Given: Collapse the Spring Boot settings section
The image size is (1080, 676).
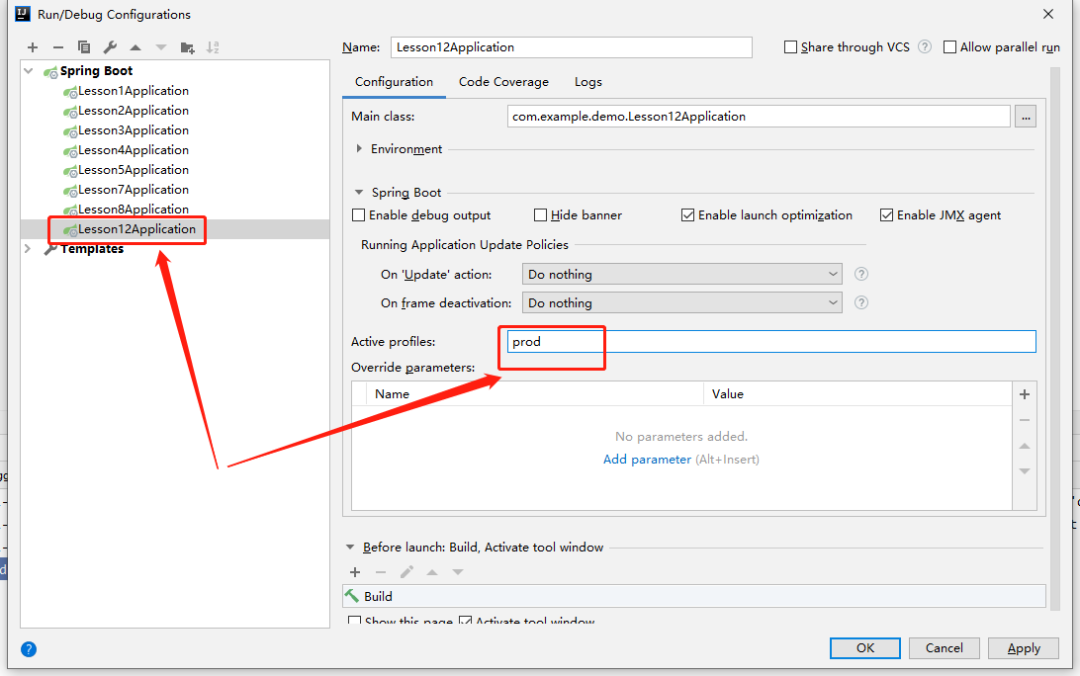Looking at the screenshot, I should pos(359,192).
